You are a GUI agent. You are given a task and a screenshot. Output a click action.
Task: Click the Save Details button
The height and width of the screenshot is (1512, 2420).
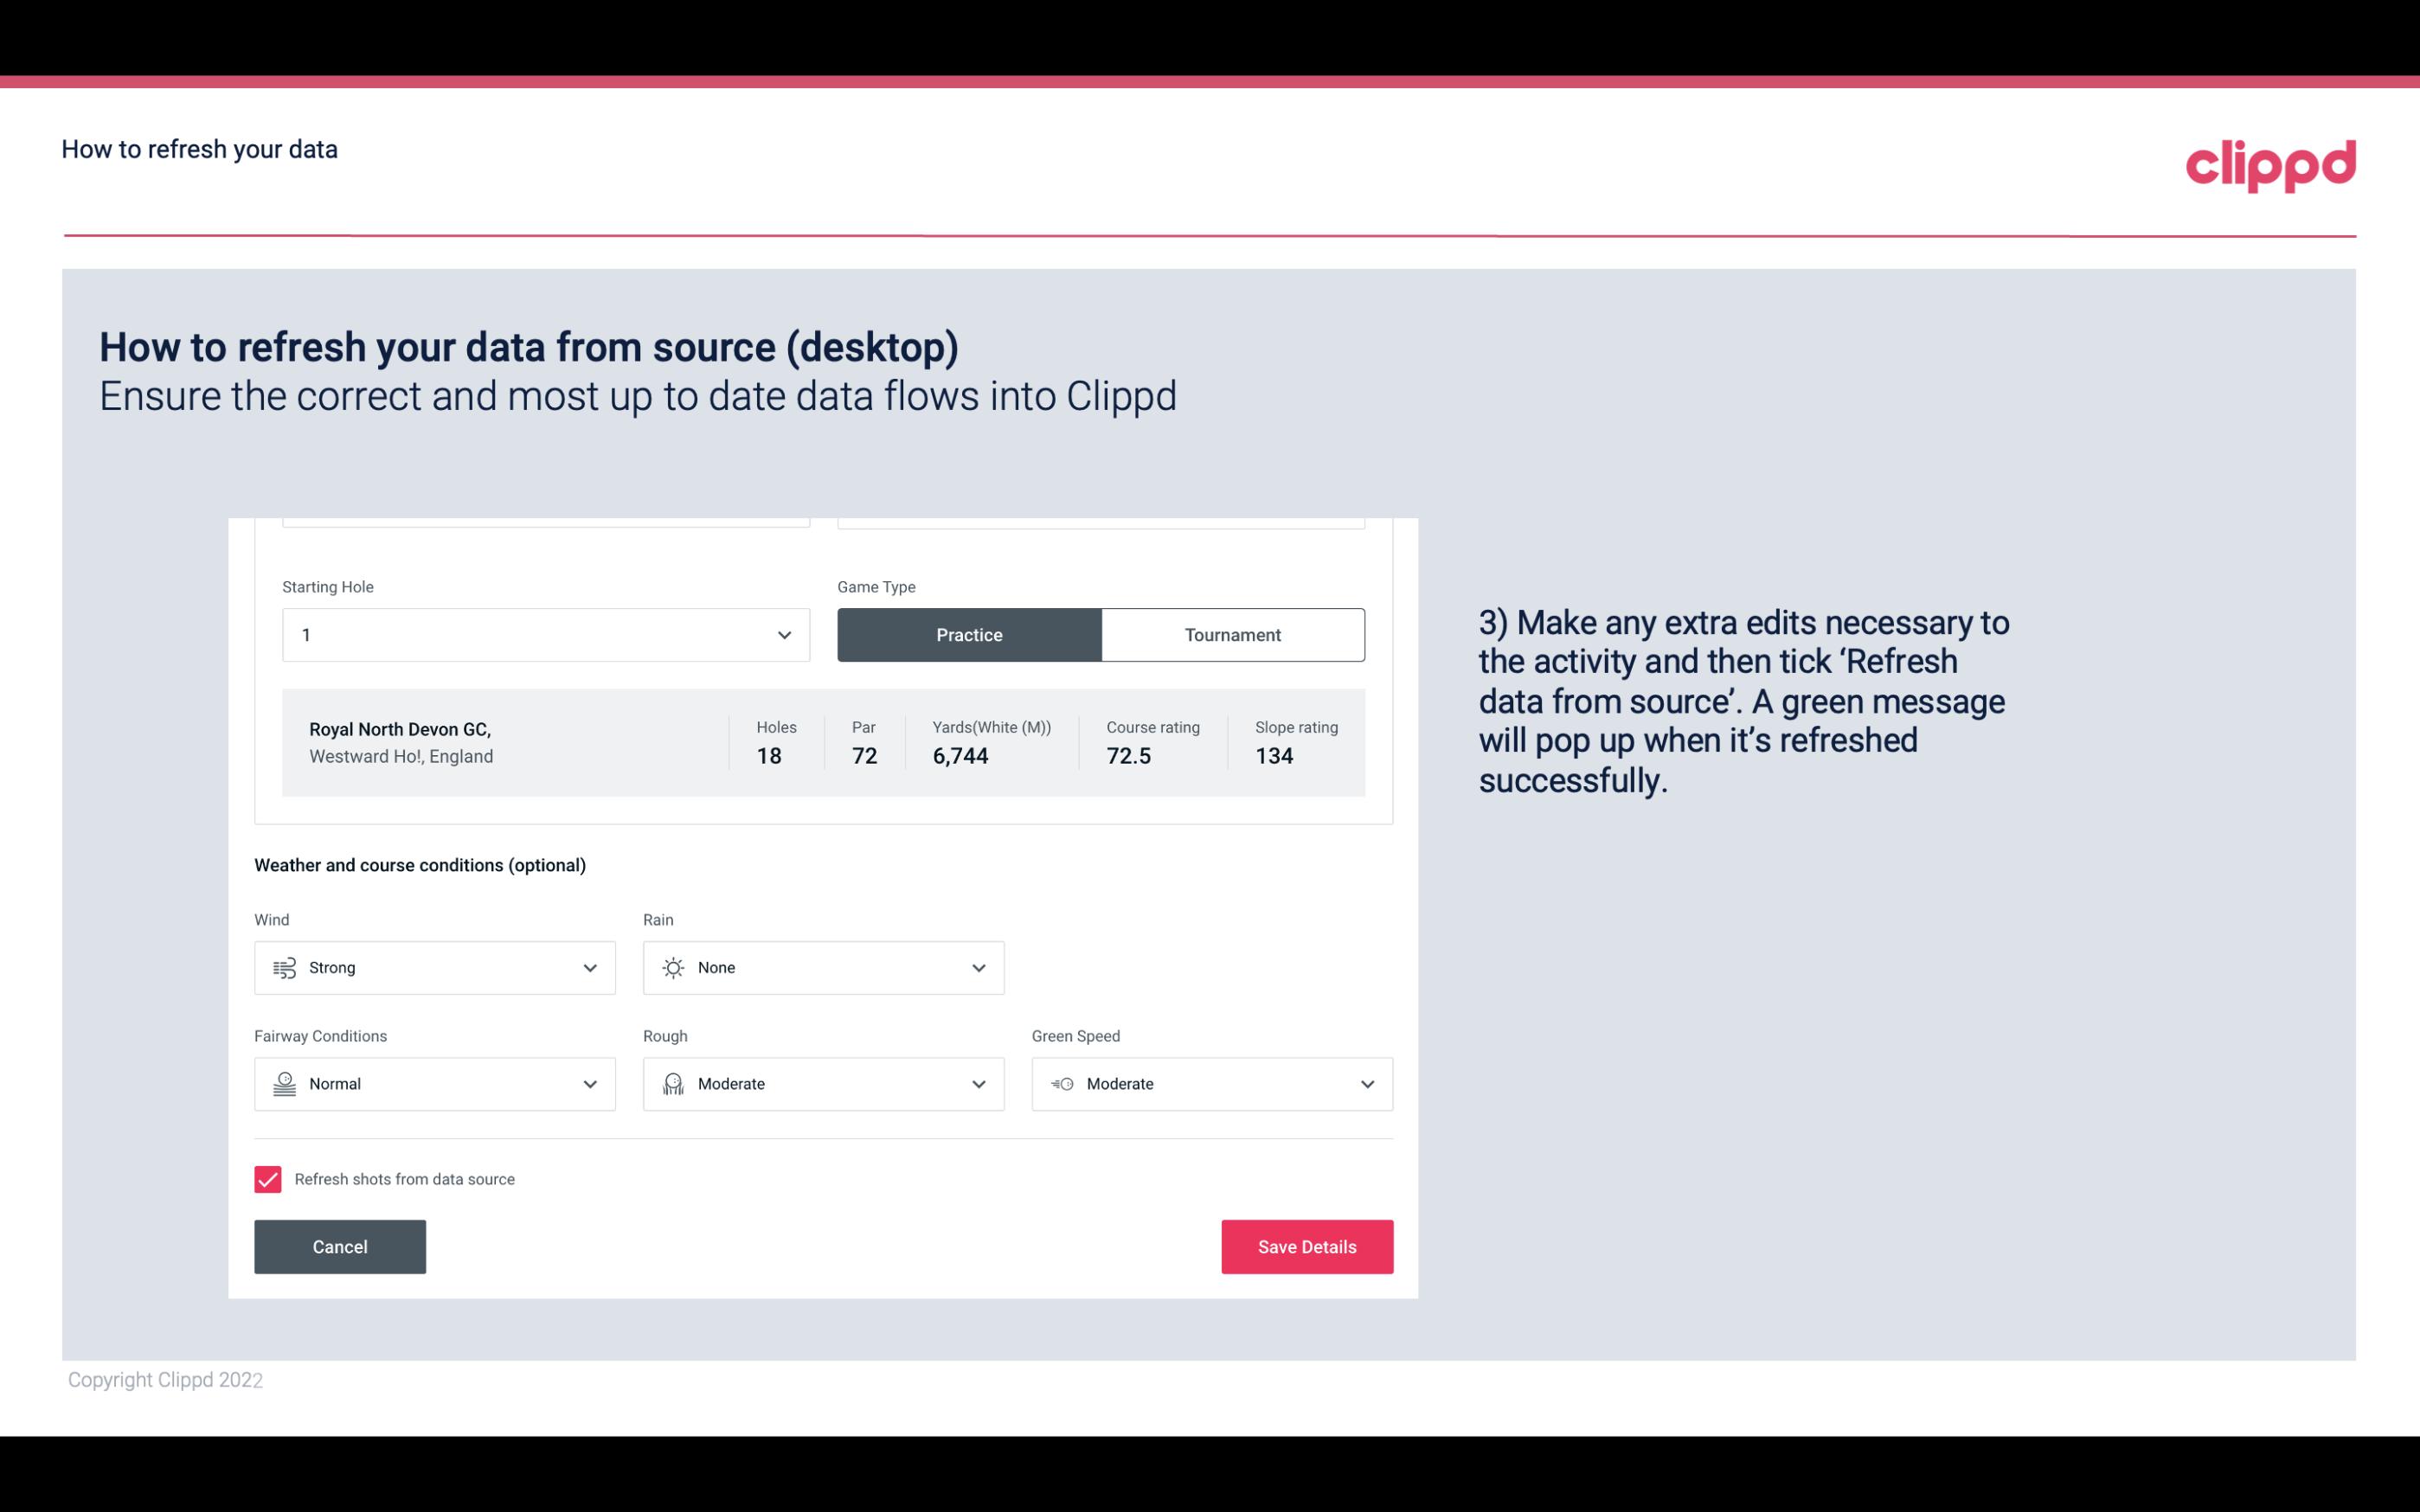click(1306, 1247)
